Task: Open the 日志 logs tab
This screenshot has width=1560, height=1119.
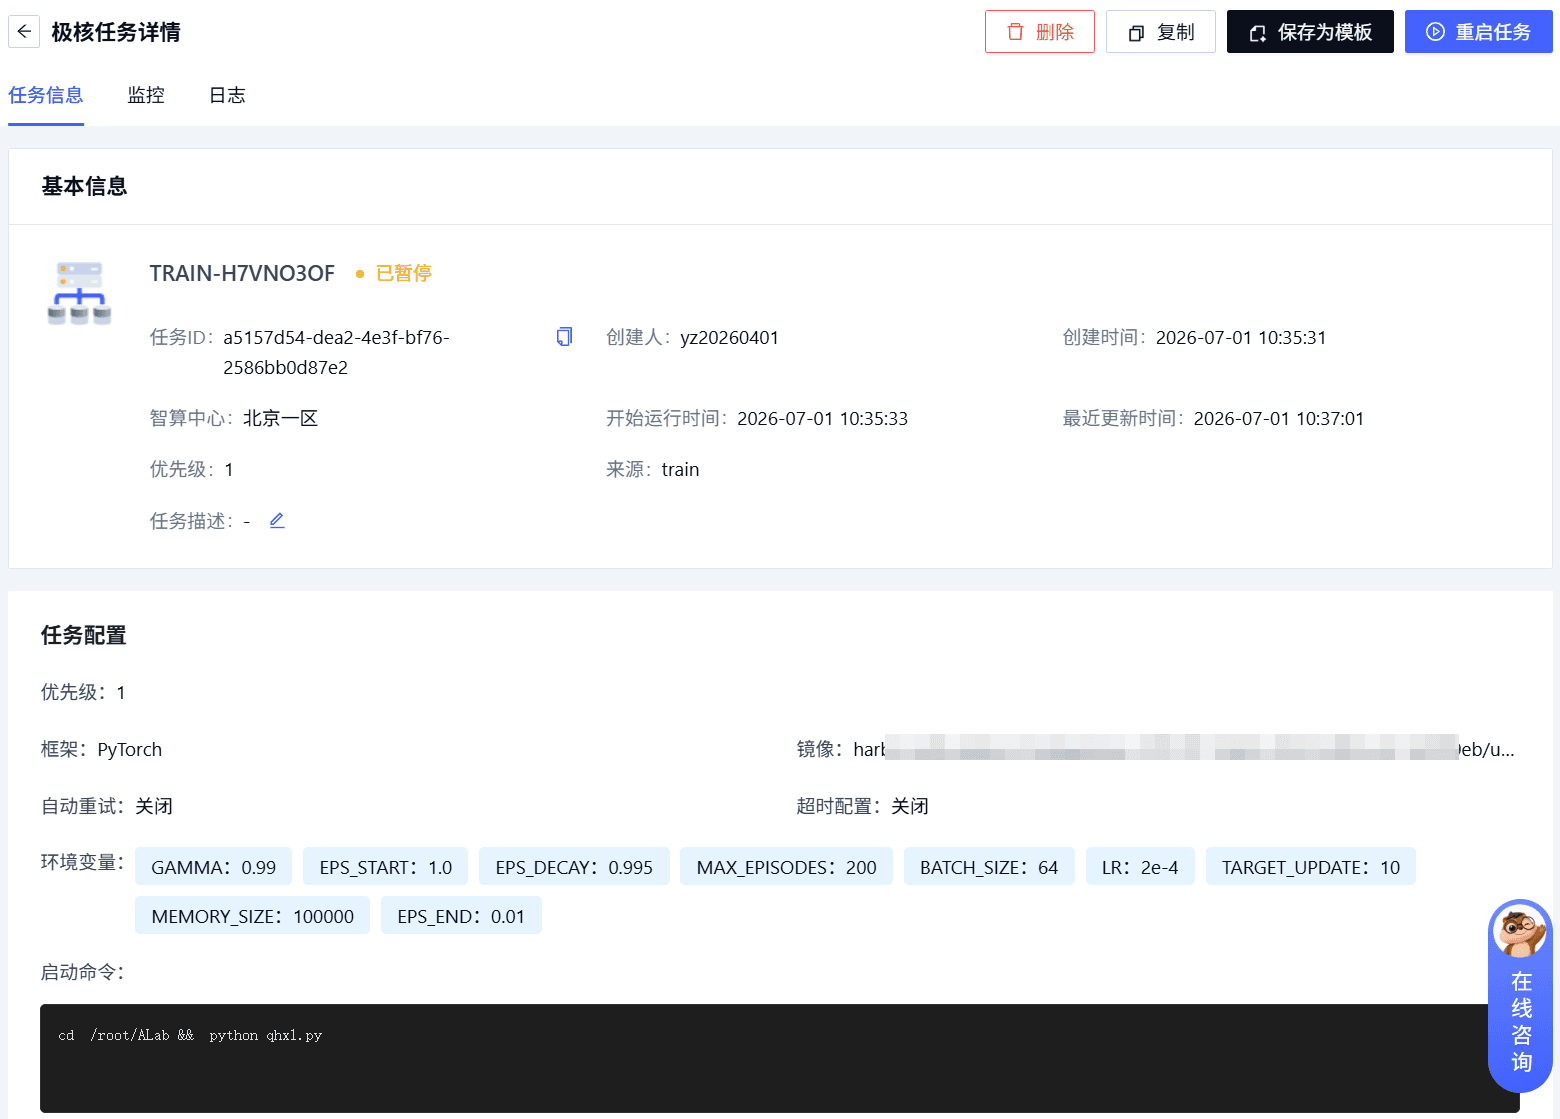Action: pos(227,95)
